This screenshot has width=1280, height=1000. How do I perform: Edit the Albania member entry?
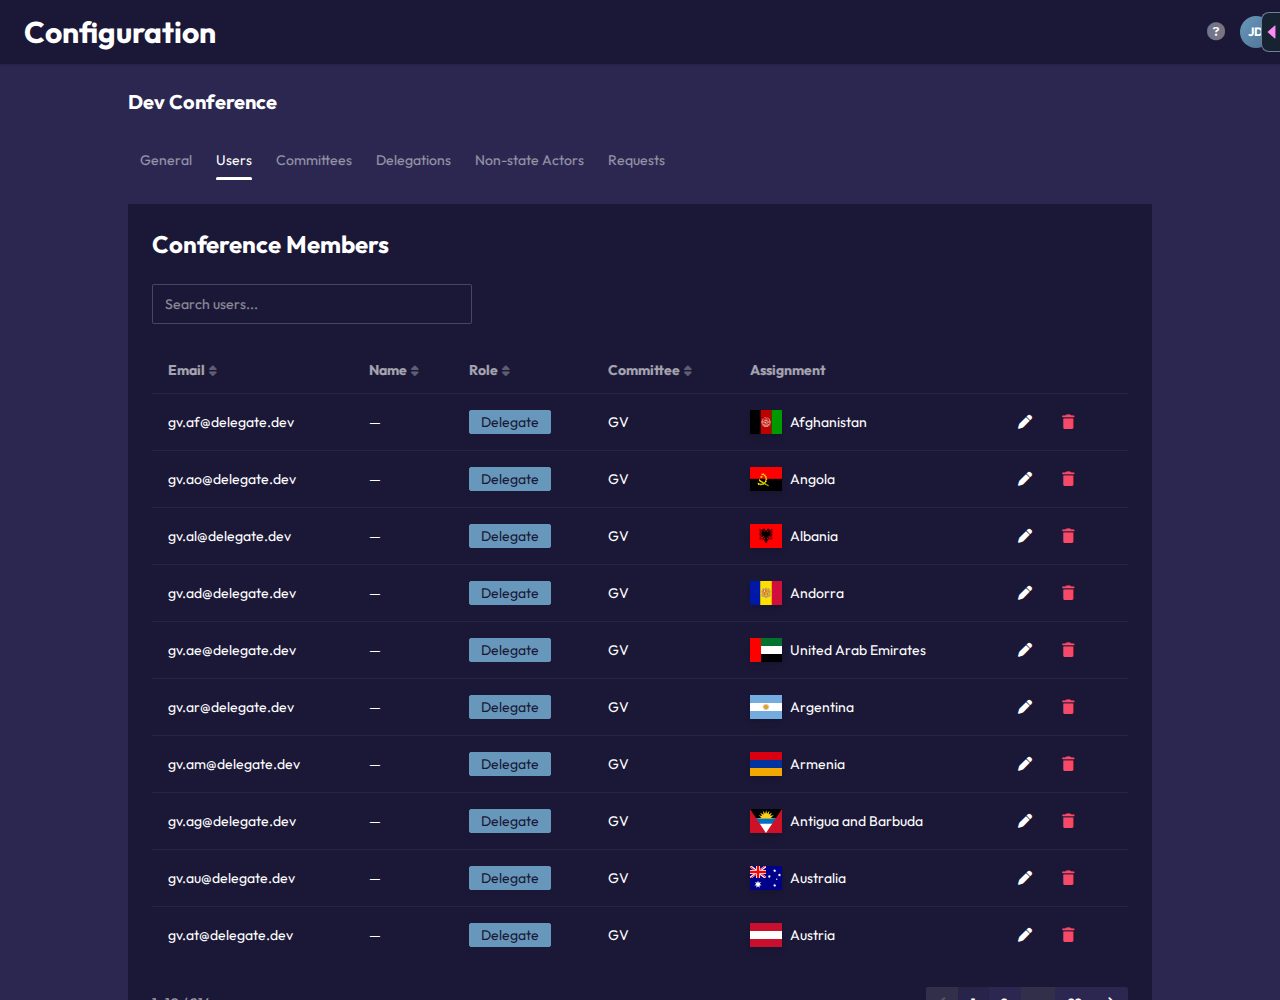point(1025,536)
